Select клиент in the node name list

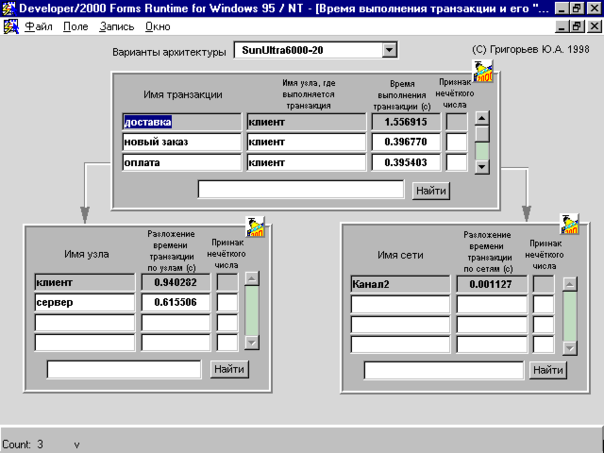pyautogui.click(x=85, y=282)
